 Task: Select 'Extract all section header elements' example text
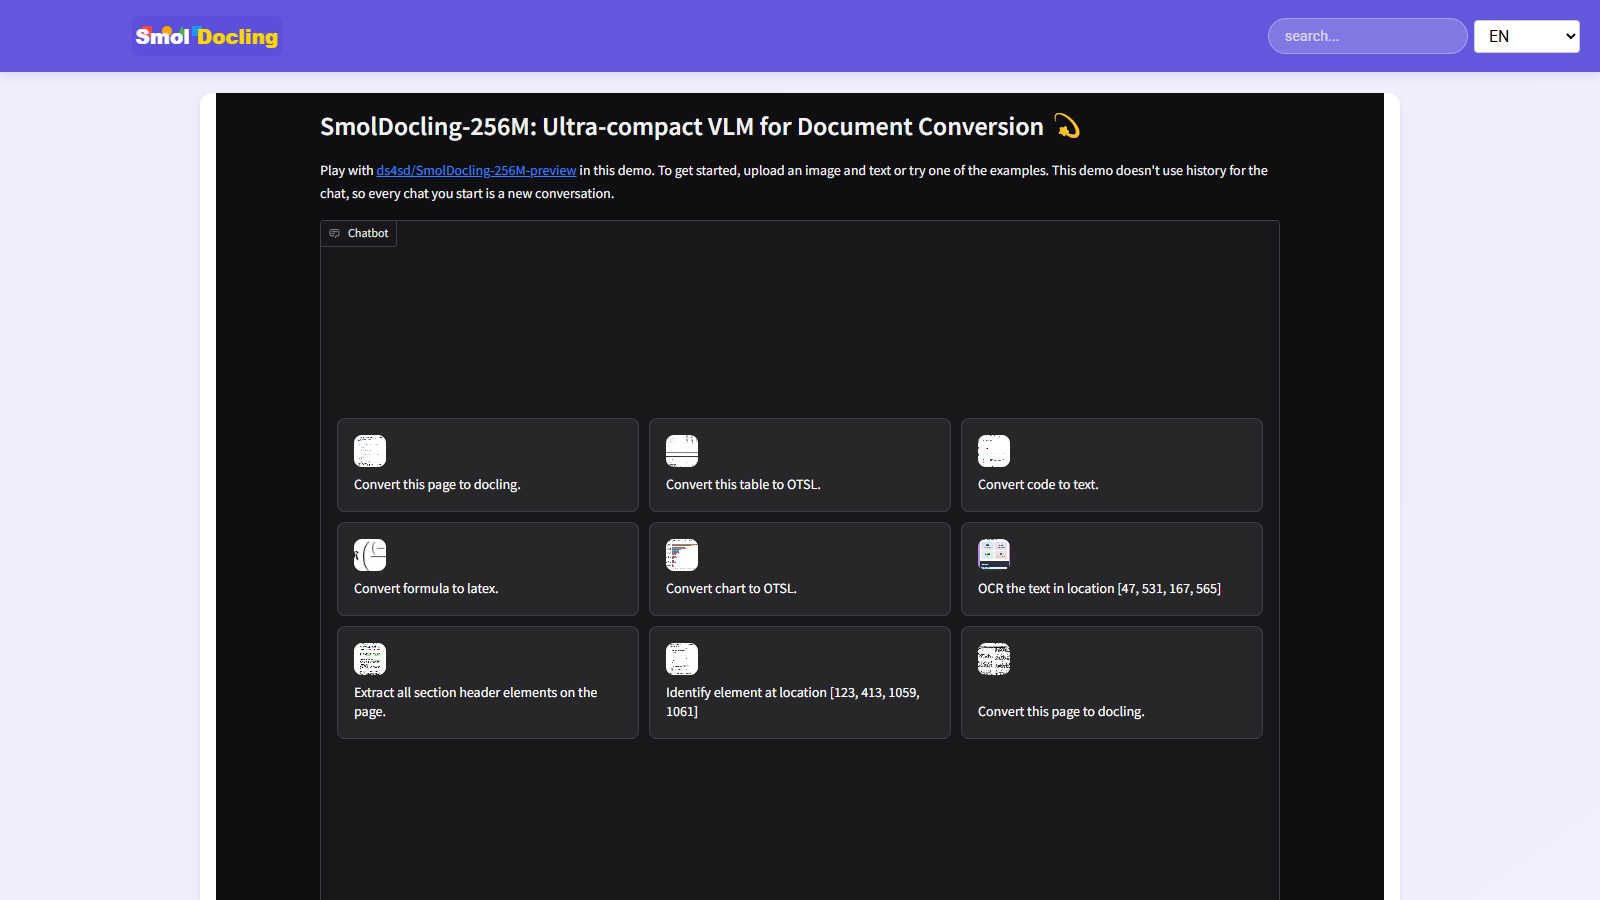[475, 702]
